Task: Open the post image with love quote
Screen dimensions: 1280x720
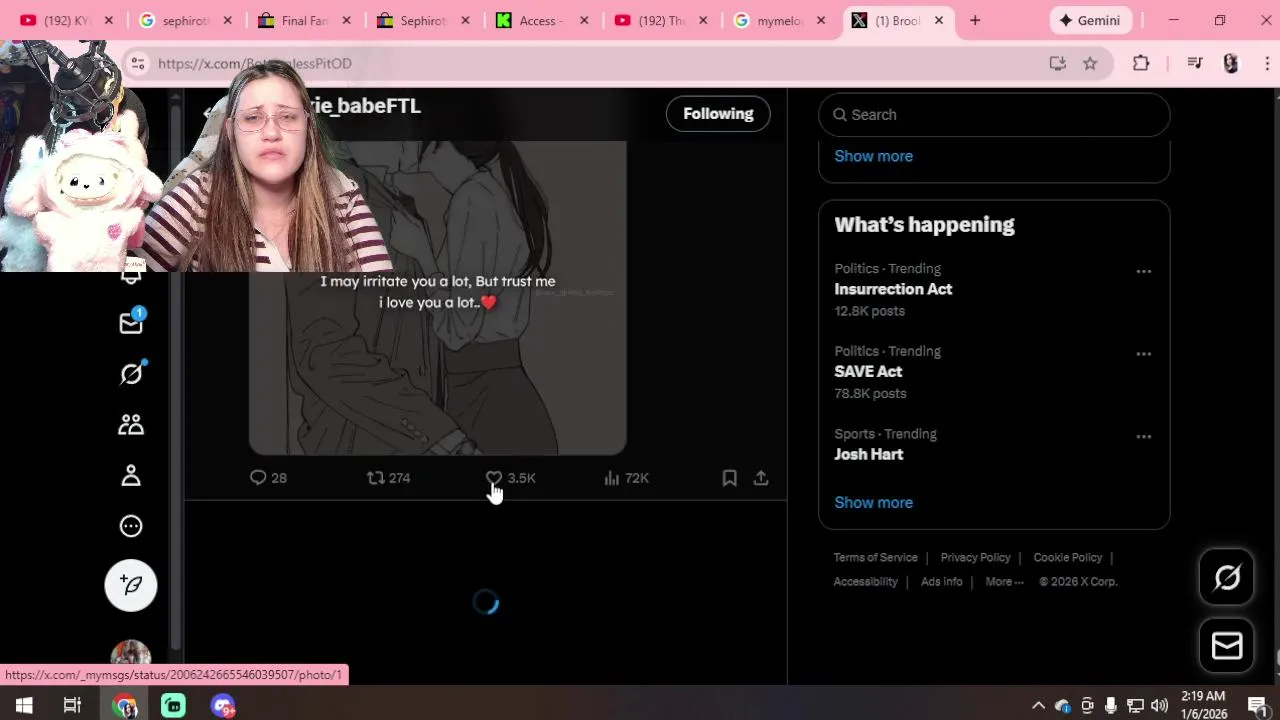Action: tap(437, 298)
